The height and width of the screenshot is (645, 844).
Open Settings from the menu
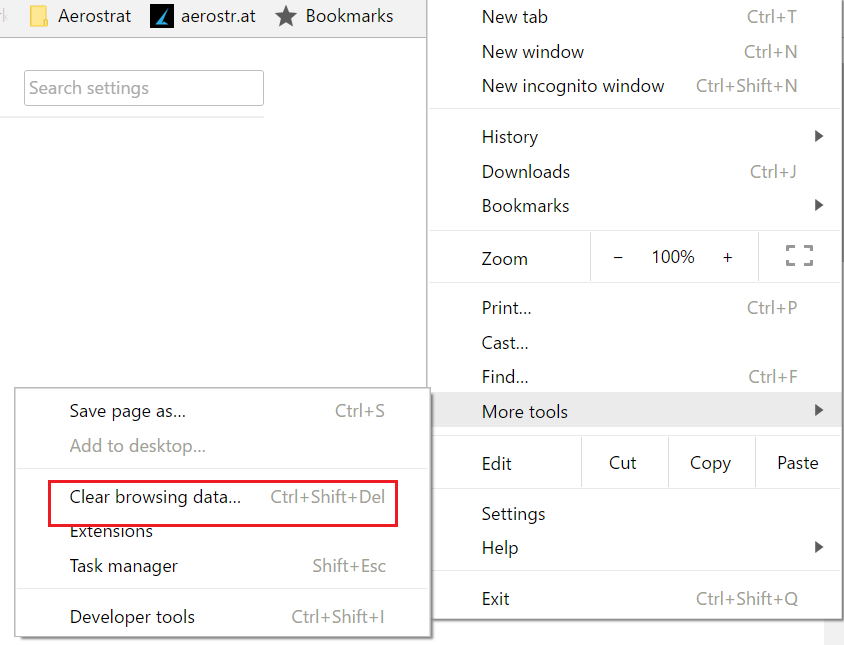pyautogui.click(x=513, y=514)
